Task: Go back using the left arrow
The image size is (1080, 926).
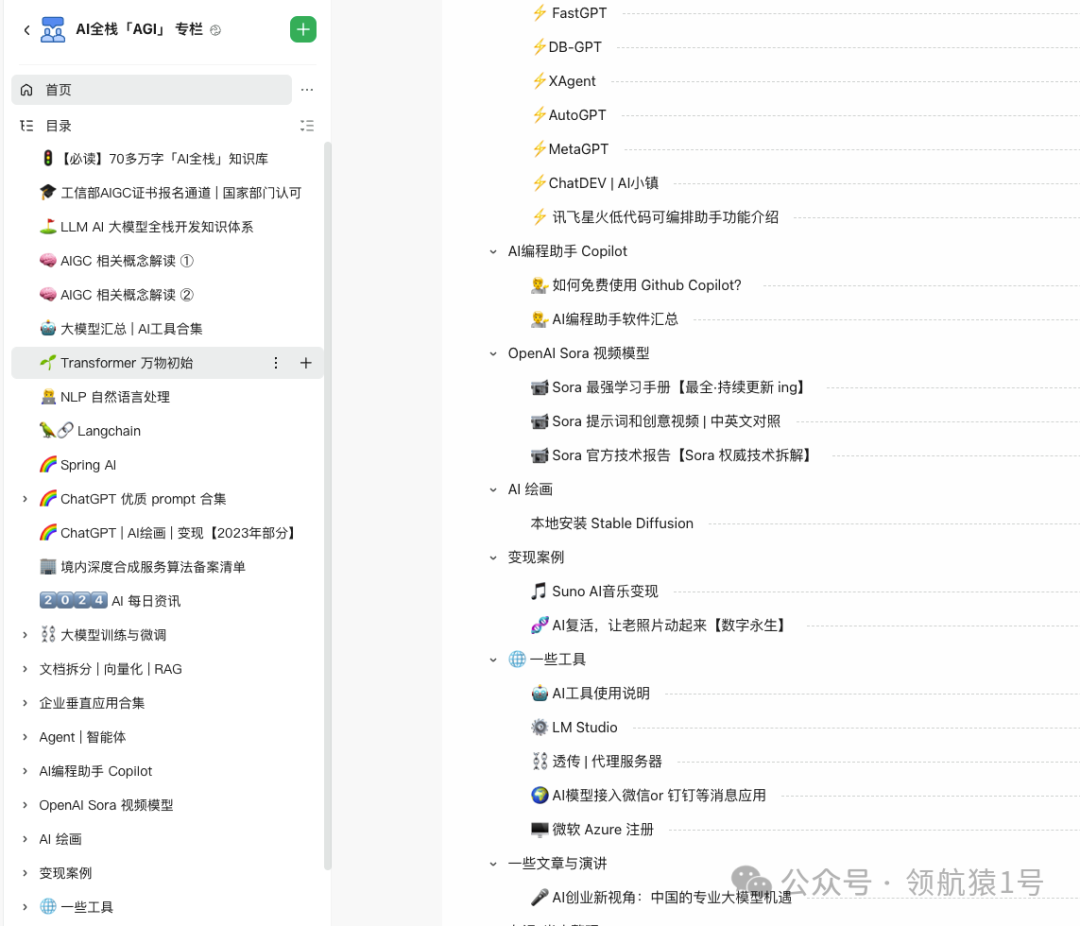Action: (x=27, y=30)
